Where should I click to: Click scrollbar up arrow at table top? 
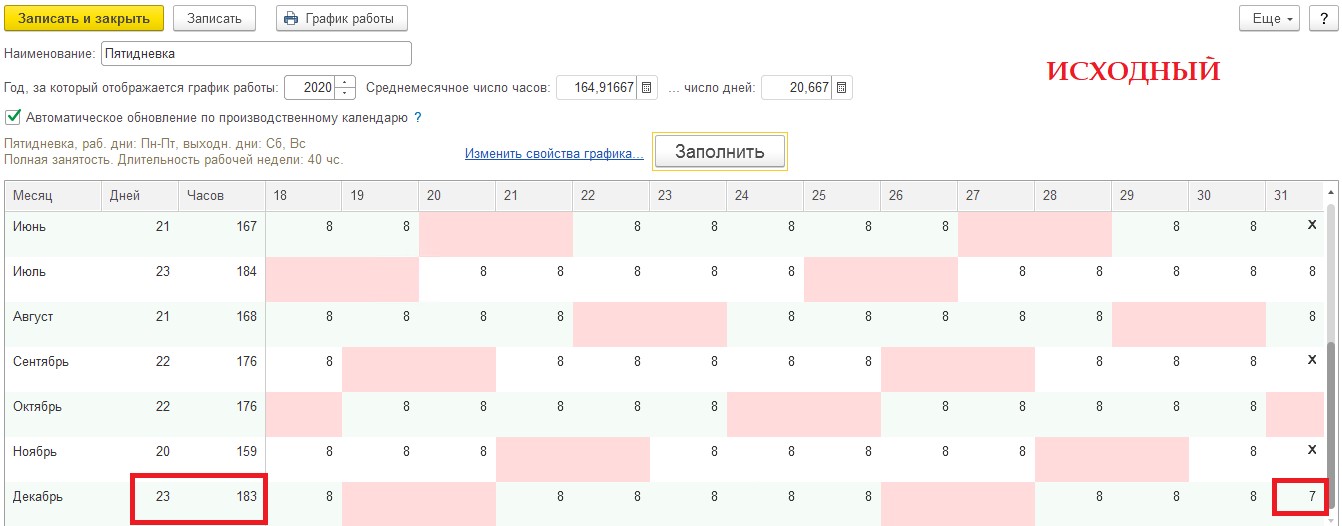pyautogui.click(x=1331, y=190)
